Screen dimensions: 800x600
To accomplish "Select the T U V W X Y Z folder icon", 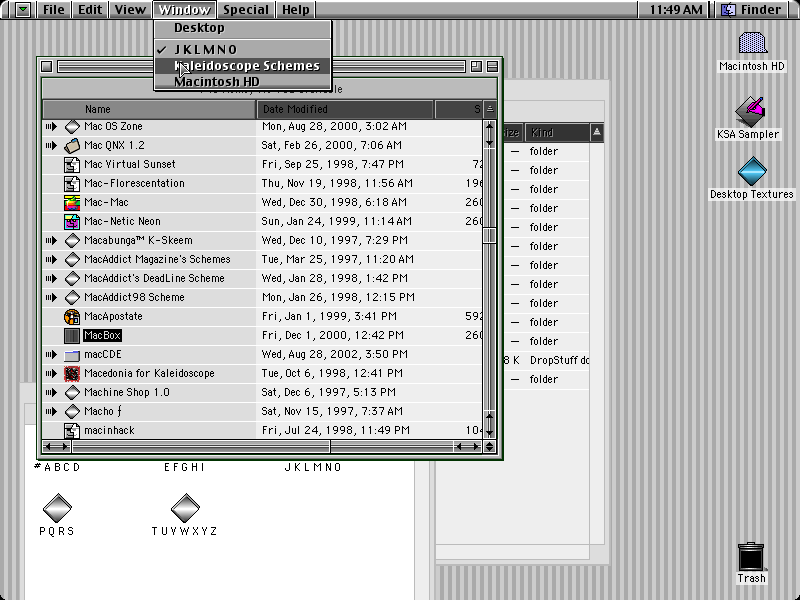I will click(185, 507).
